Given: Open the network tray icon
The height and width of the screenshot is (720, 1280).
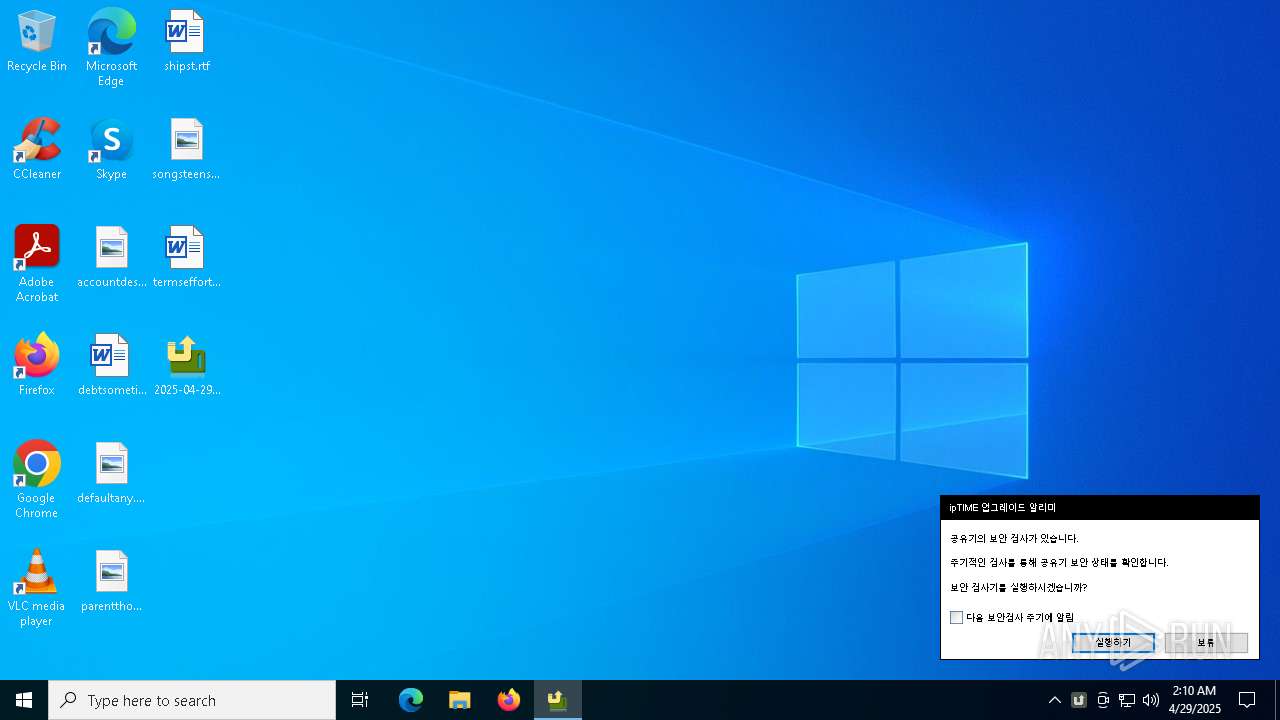Looking at the screenshot, I should tap(1127, 700).
